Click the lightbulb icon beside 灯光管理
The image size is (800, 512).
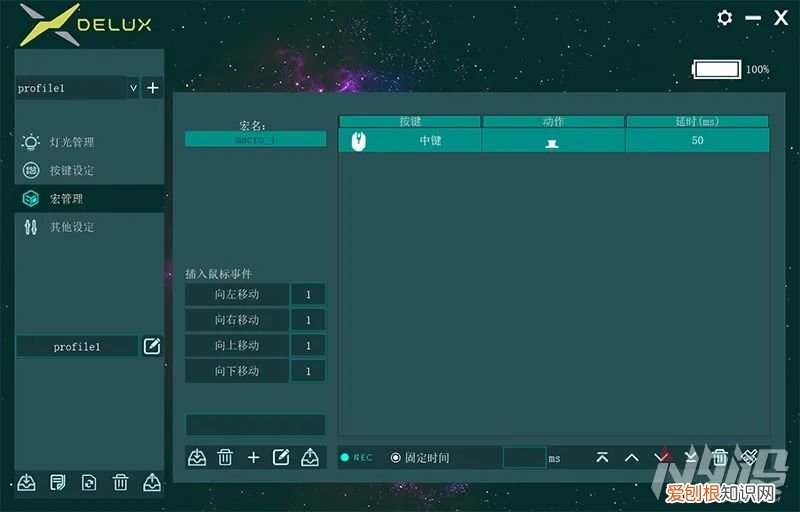tap(31, 142)
